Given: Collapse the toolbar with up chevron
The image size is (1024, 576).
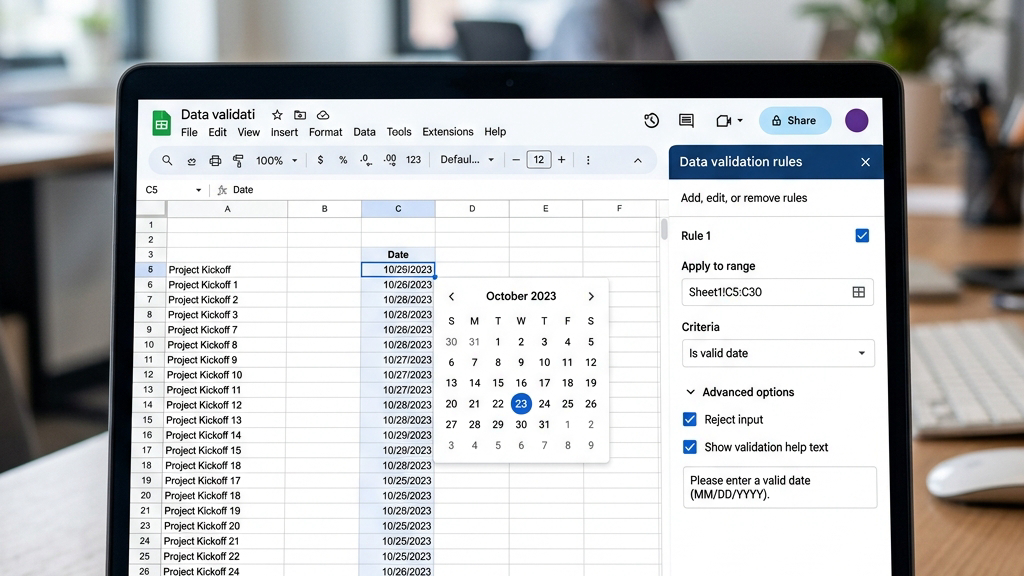Looking at the screenshot, I should 637,161.
